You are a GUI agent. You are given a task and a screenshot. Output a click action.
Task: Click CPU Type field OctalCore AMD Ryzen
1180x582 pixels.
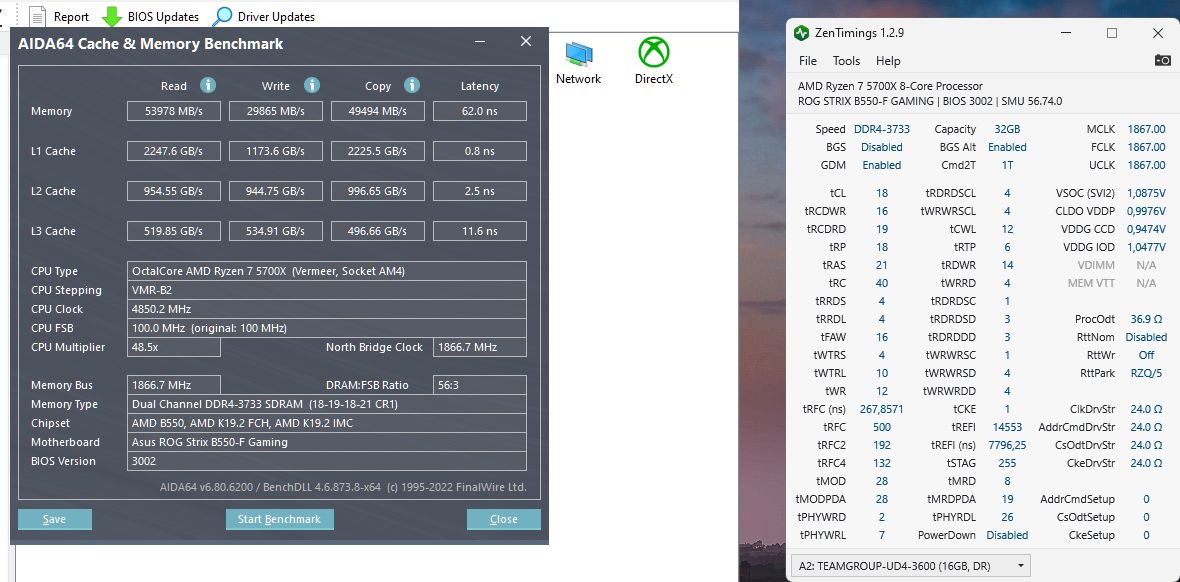pyautogui.click(x=327, y=271)
